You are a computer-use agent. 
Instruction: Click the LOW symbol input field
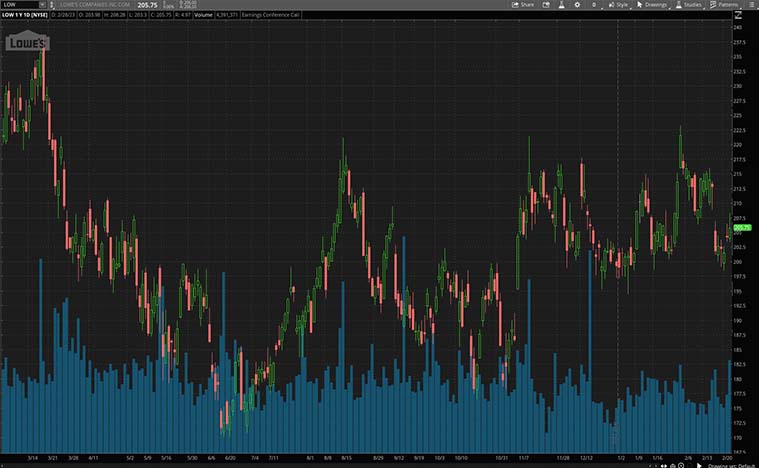point(22,5)
